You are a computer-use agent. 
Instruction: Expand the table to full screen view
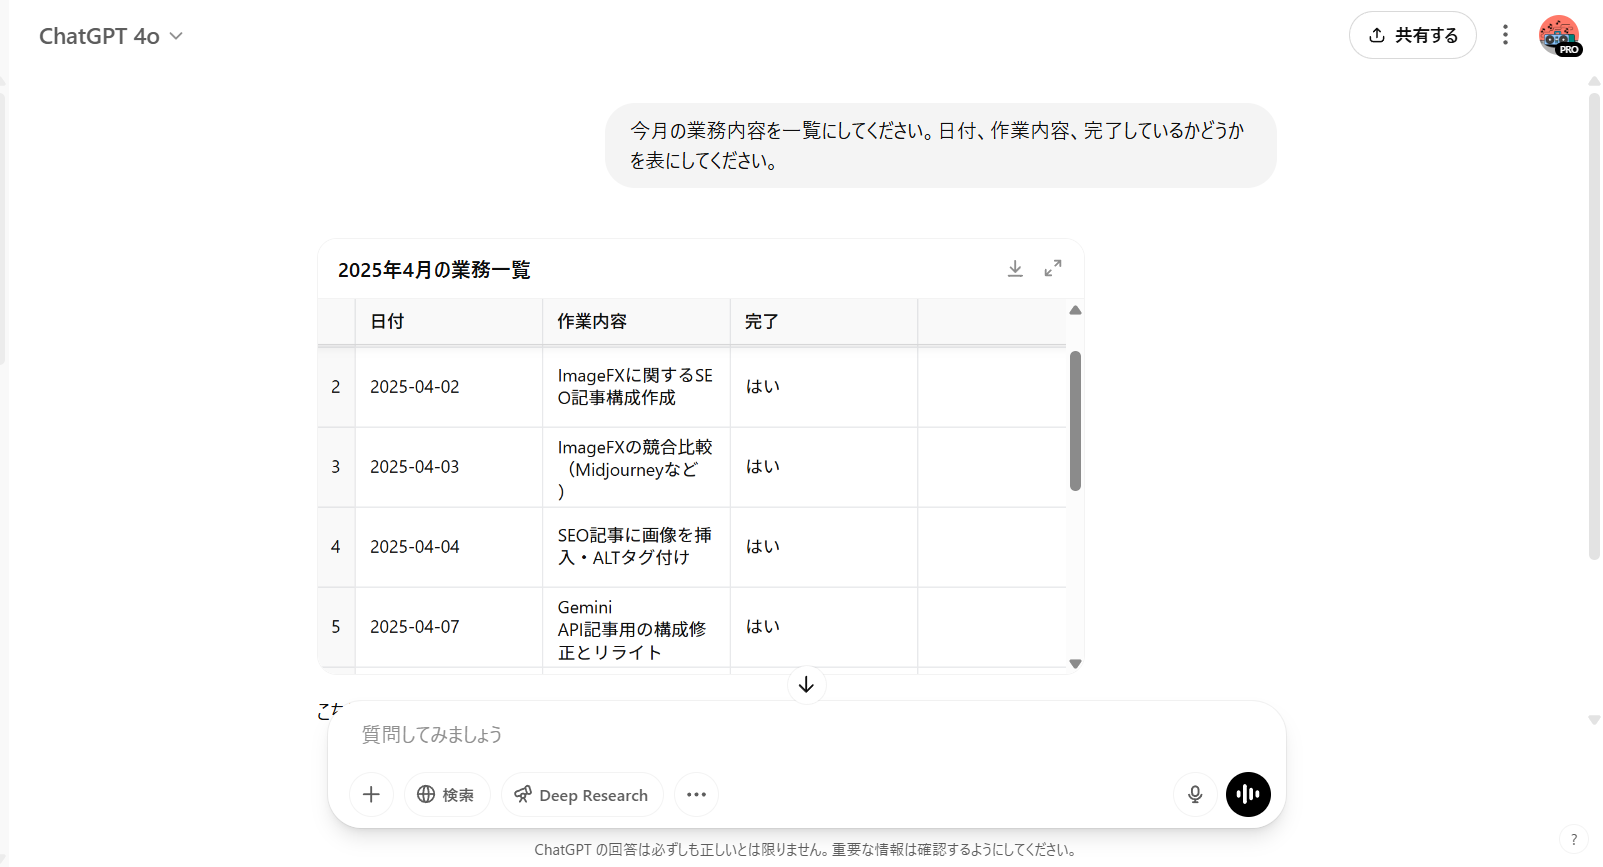[x=1053, y=268]
